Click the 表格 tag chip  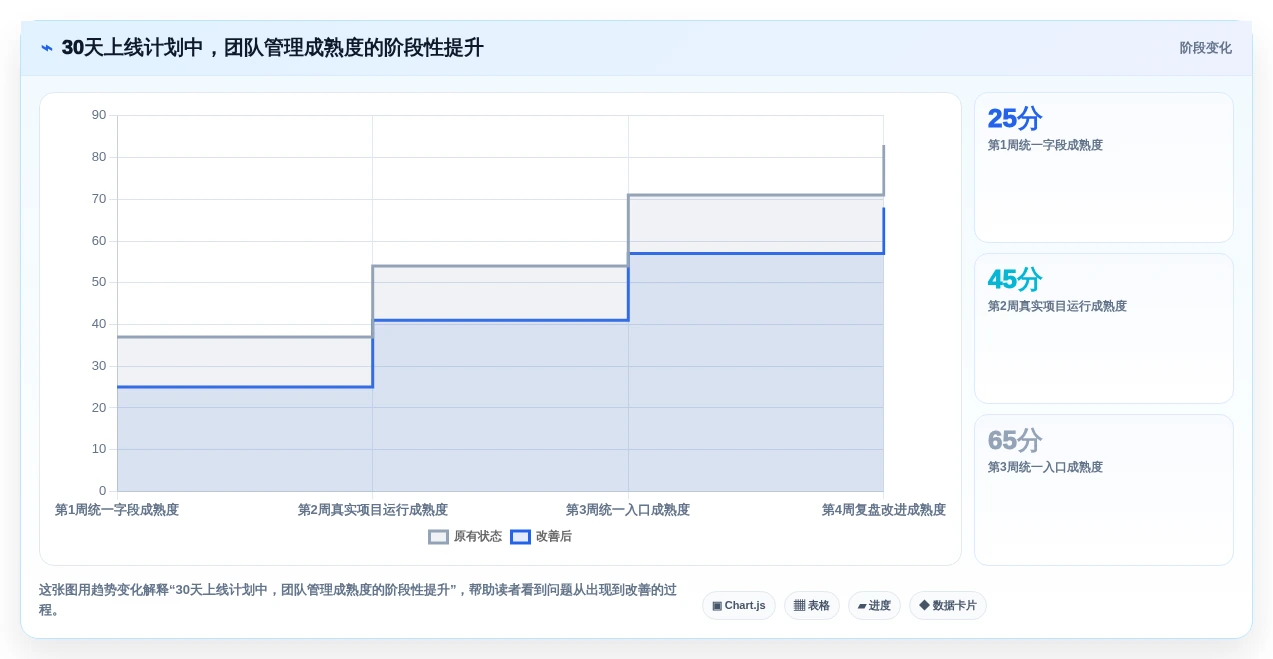[812, 606]
